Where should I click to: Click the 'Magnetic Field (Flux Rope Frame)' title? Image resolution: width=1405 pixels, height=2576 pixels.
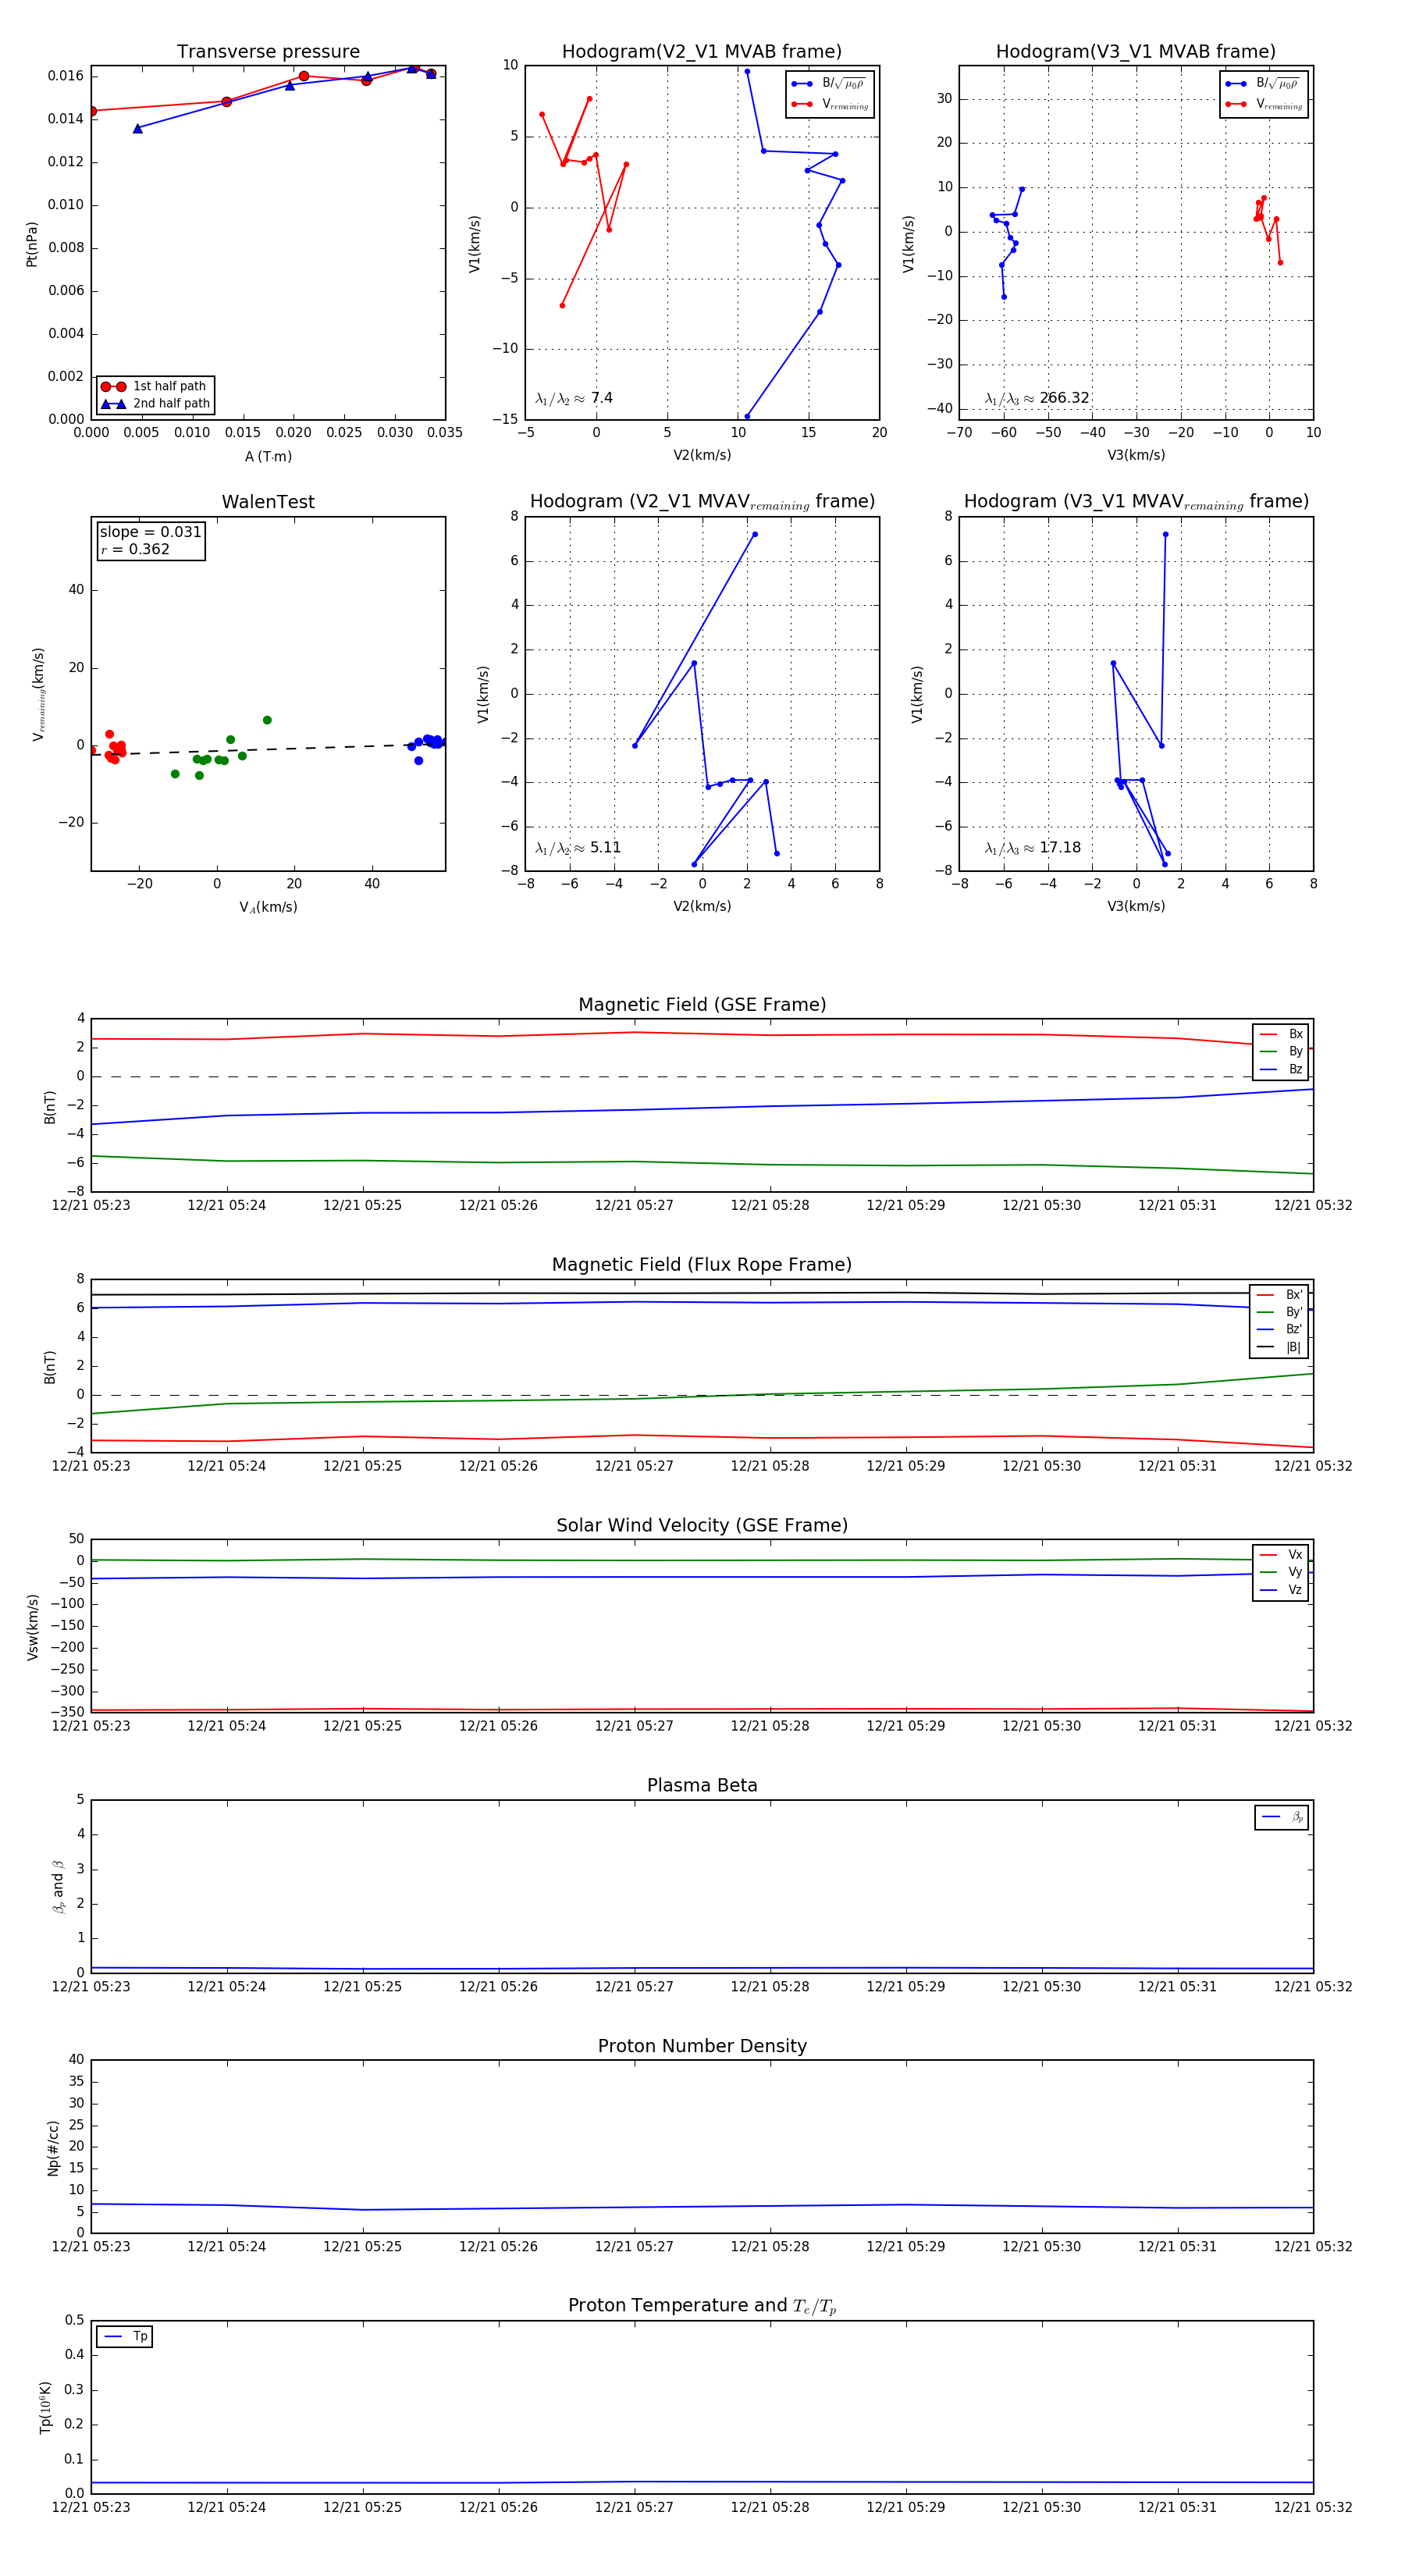pyautogui.click(x=702, y=1265)
